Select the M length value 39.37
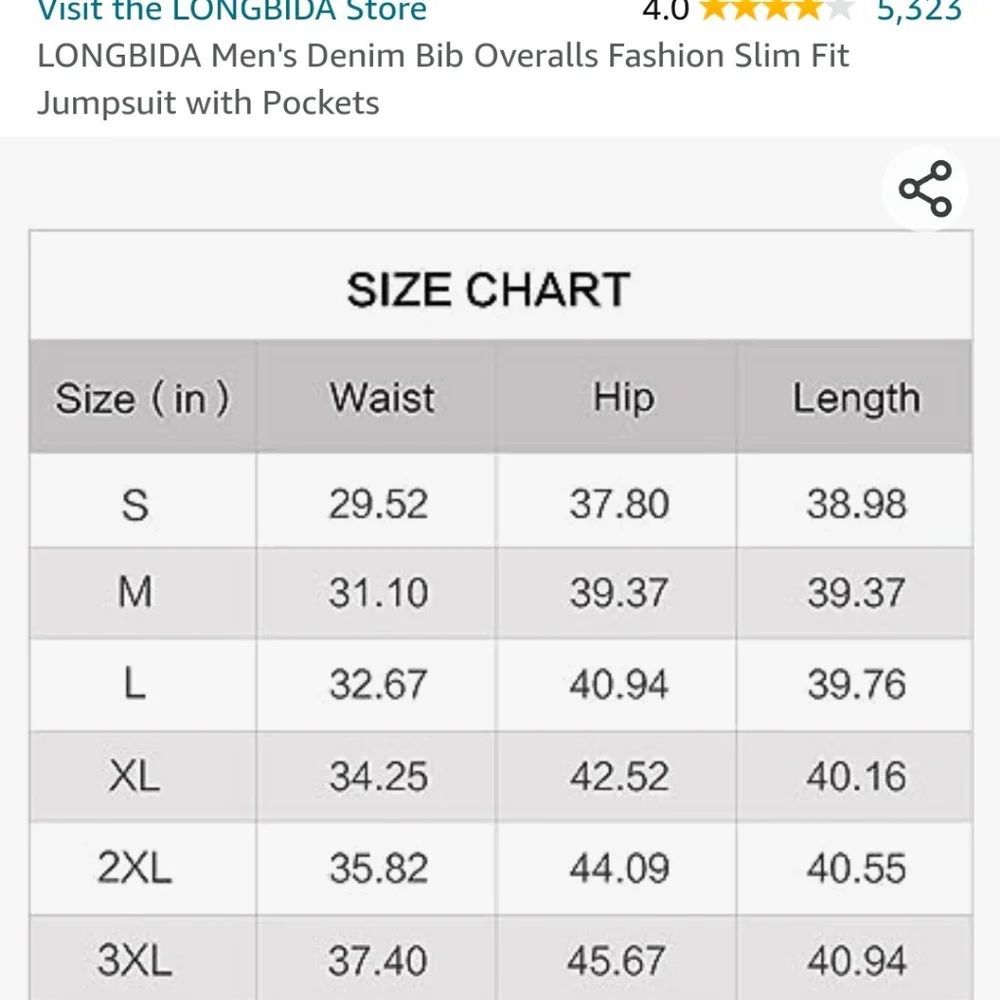This screenshot has height=1000, width=1000. [856, 594]
